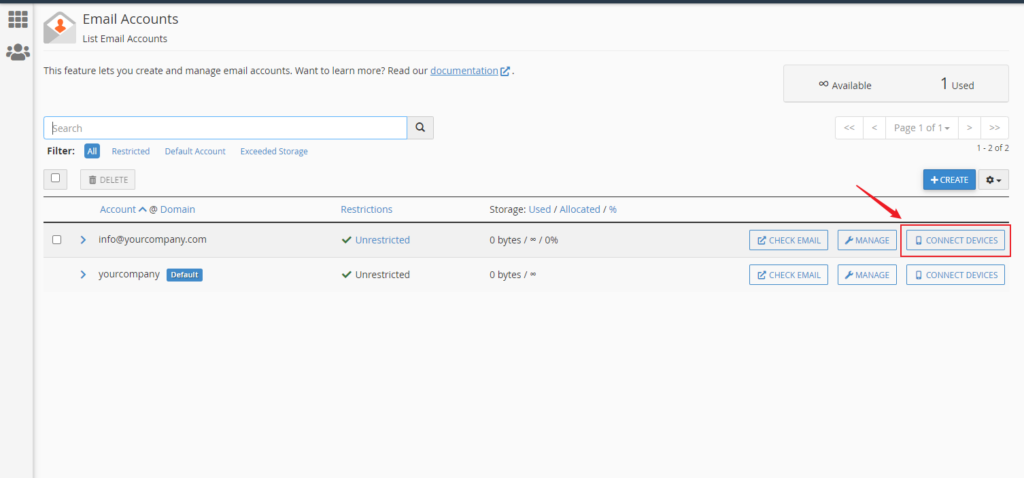Screen dimensions: 1024x478
Task: Open the apps grid icon in sidebar
Action: click(x=18, y=20)
